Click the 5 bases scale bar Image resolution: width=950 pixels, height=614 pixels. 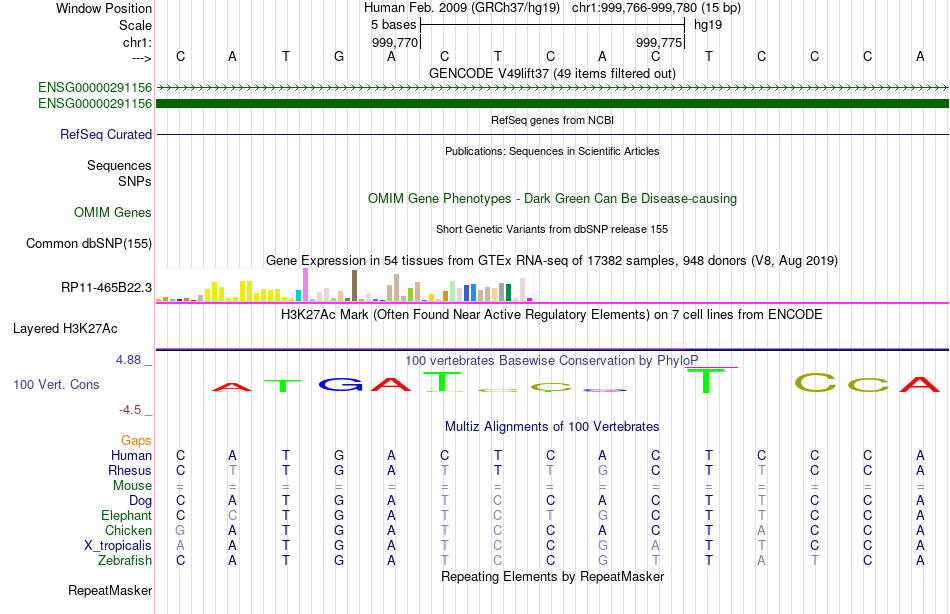(552, 25)
